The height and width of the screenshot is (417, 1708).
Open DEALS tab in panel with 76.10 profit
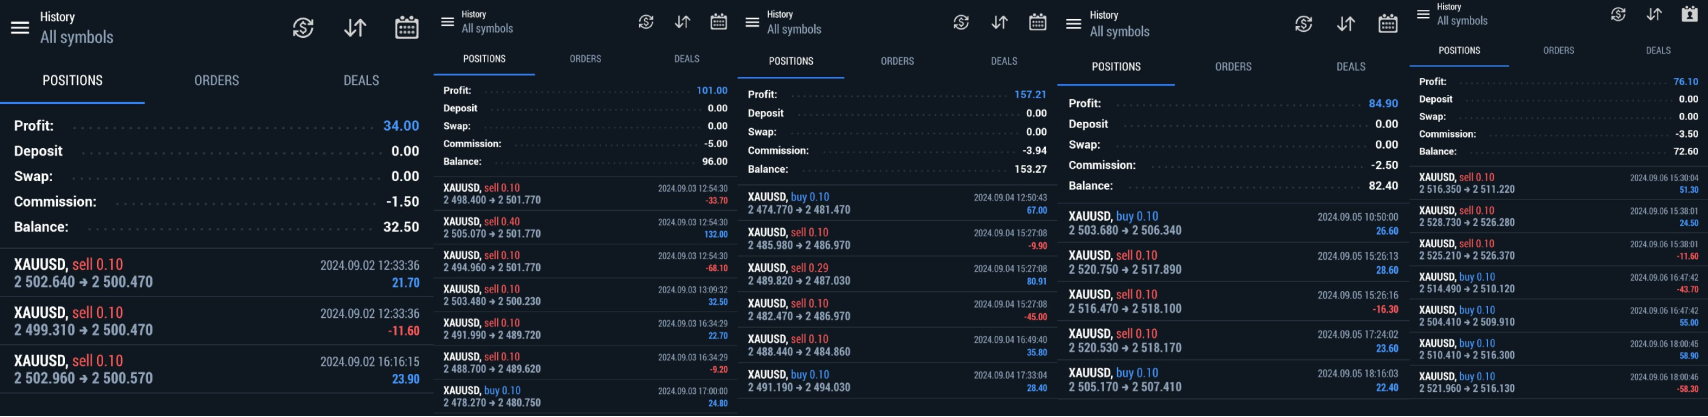pos(1658,50)
